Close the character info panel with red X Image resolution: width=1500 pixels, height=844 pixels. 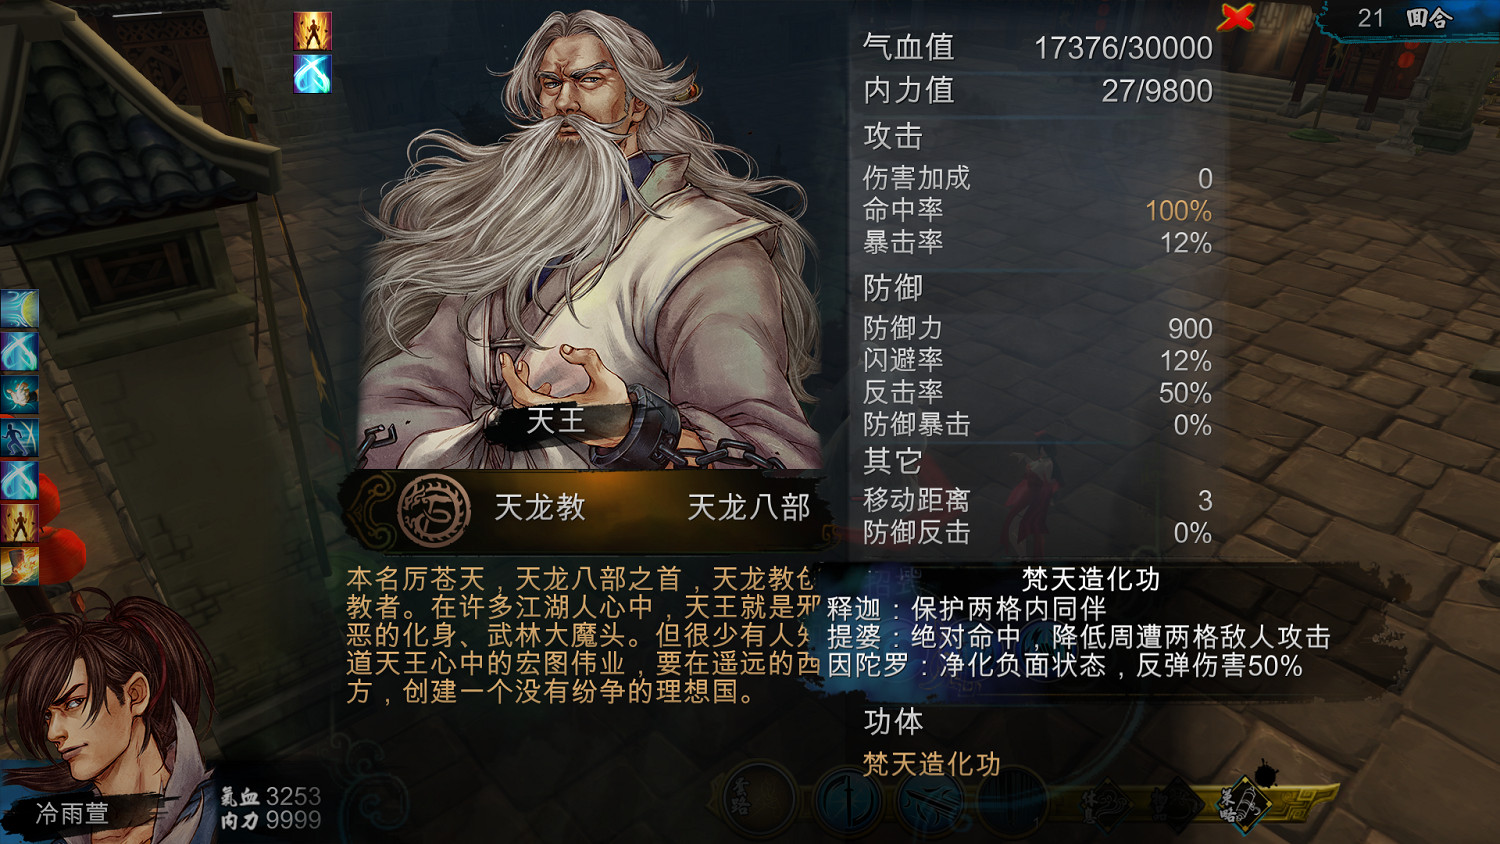(x=1237, y=17)
